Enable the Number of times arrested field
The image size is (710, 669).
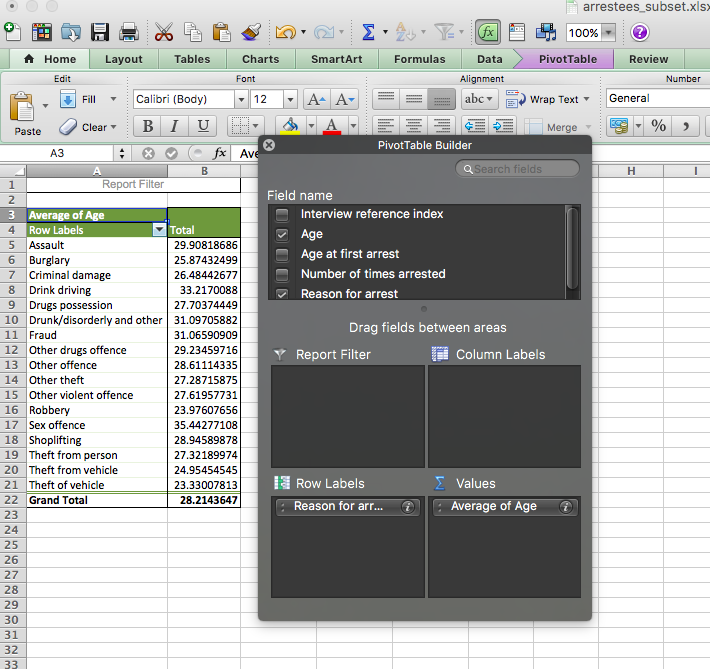pyautogui.click(x=282, y=274)
